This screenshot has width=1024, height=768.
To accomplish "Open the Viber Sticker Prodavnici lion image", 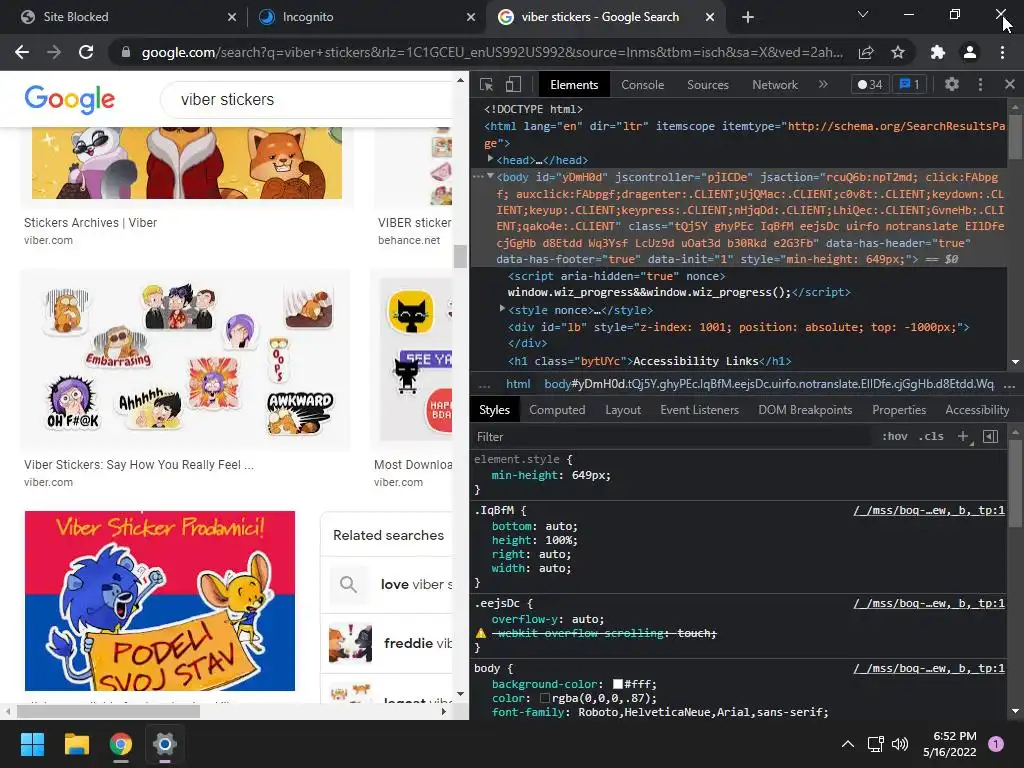I will pyautogui.click(x=159, y=601).
